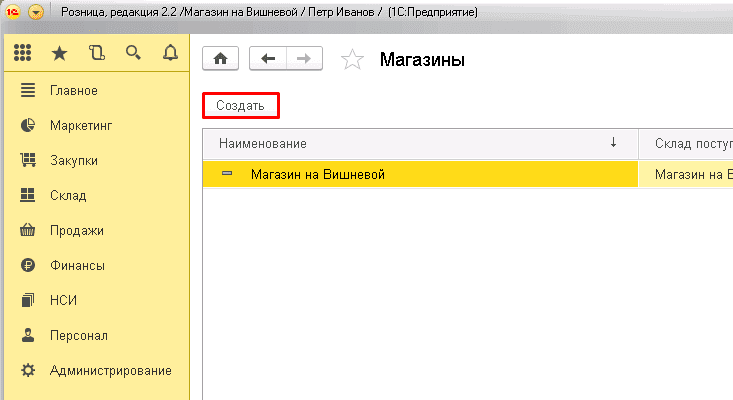
Task: Open the Notifications bell icon
Action: [169, 53]
